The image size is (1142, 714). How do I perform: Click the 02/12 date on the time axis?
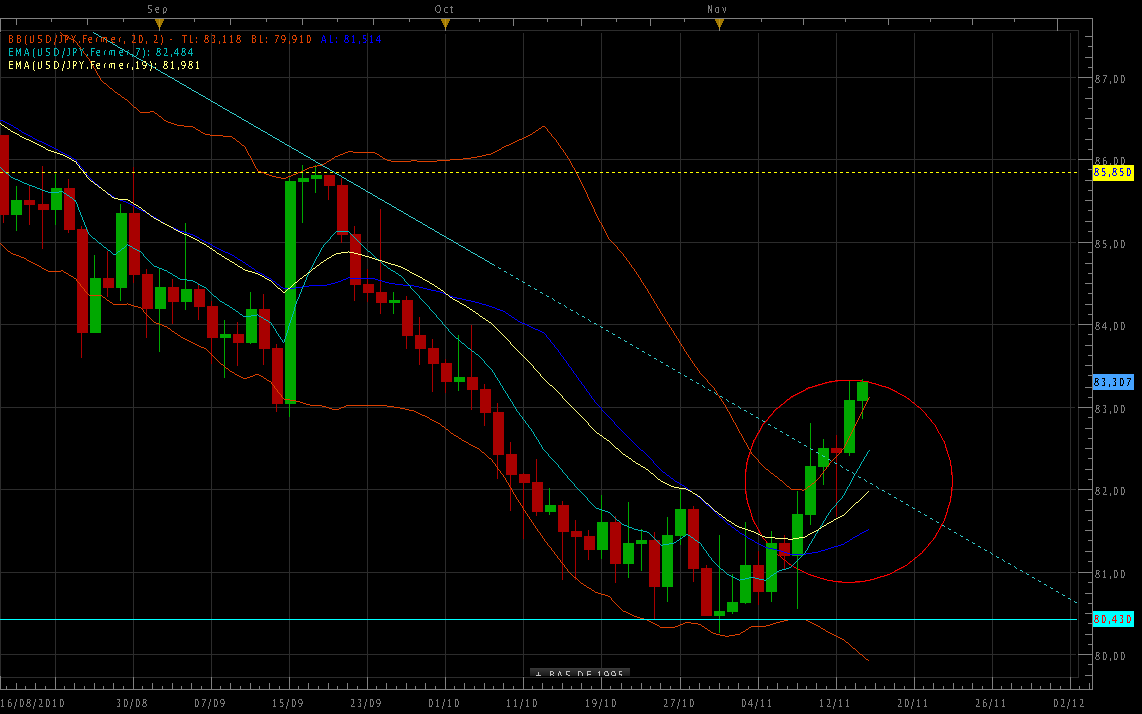[1068, 703]
